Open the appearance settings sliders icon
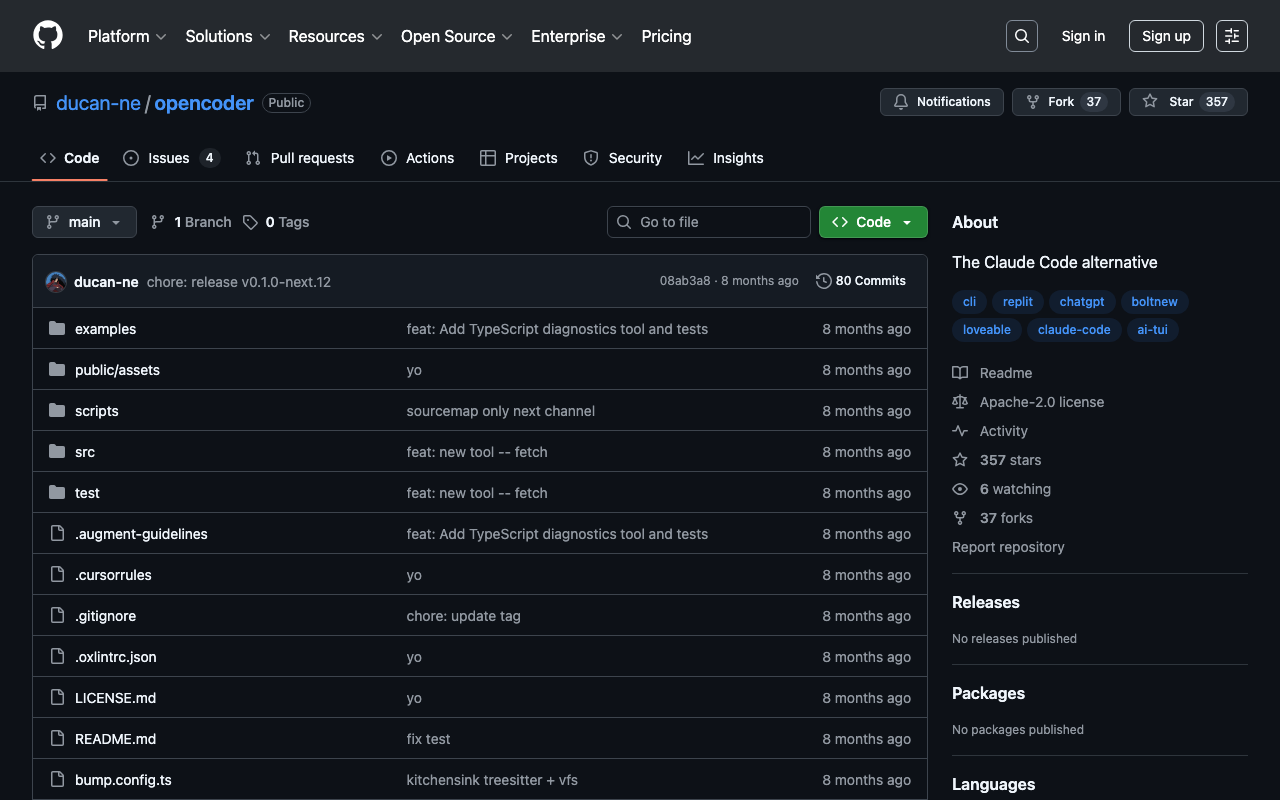The width and height of the screenshot is (1280, 800). (x=1231, y=36)
